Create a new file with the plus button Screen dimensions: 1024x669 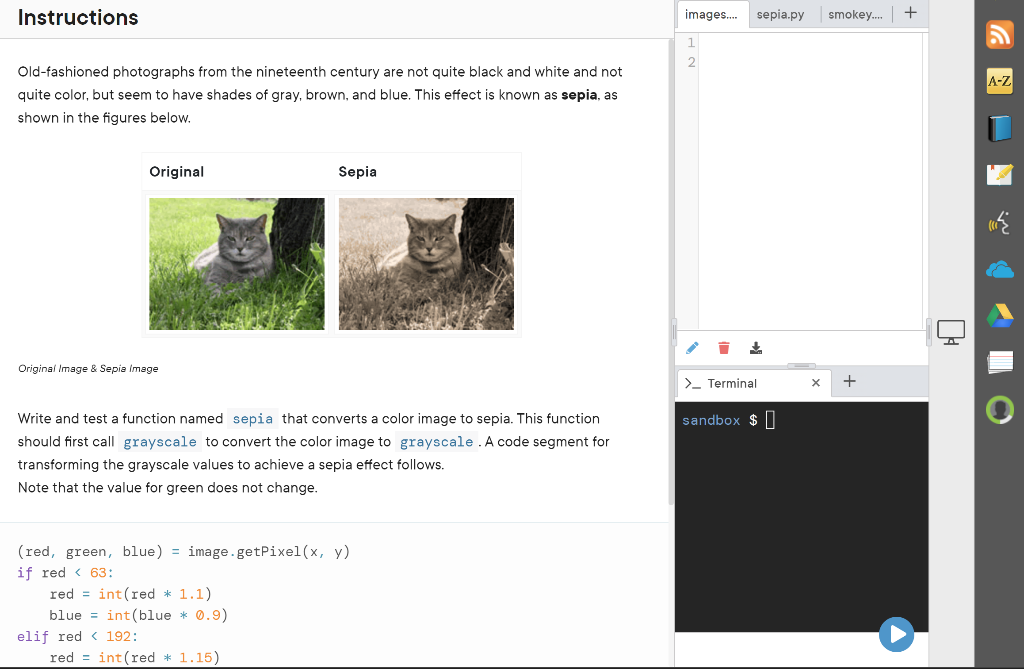pos(910,13)
